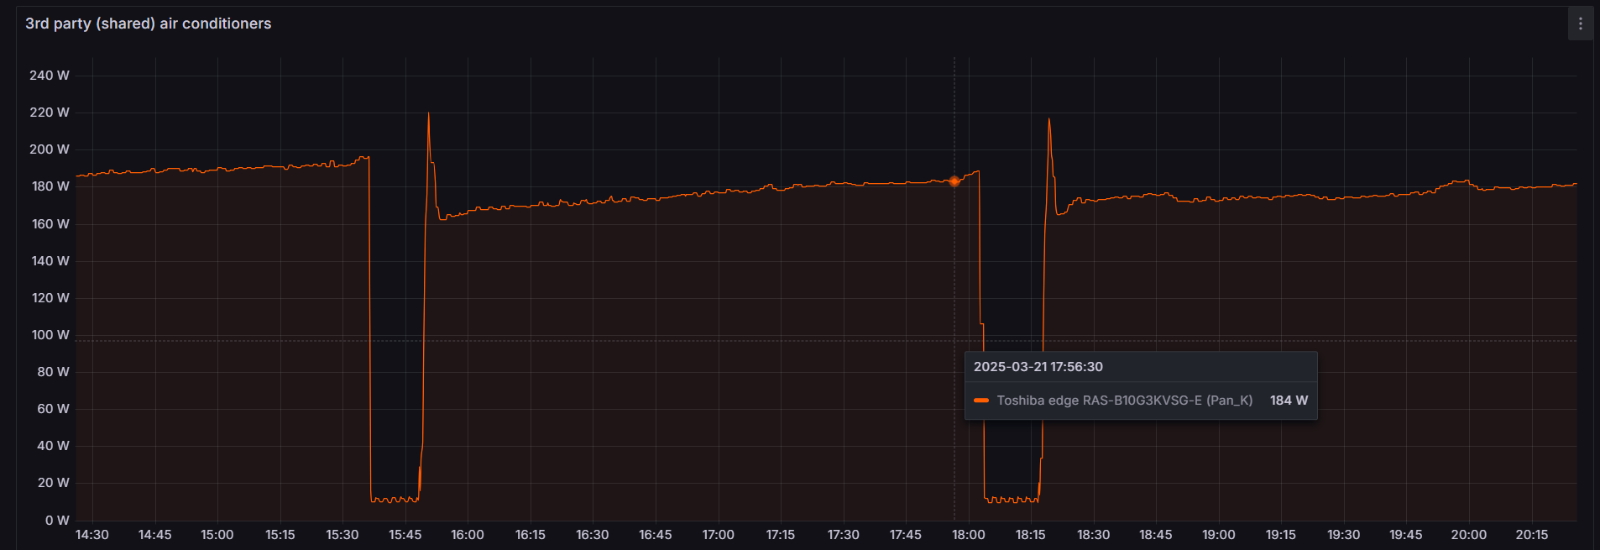
Task: Open the panel three-dot menu
Action: [1580, 24]
